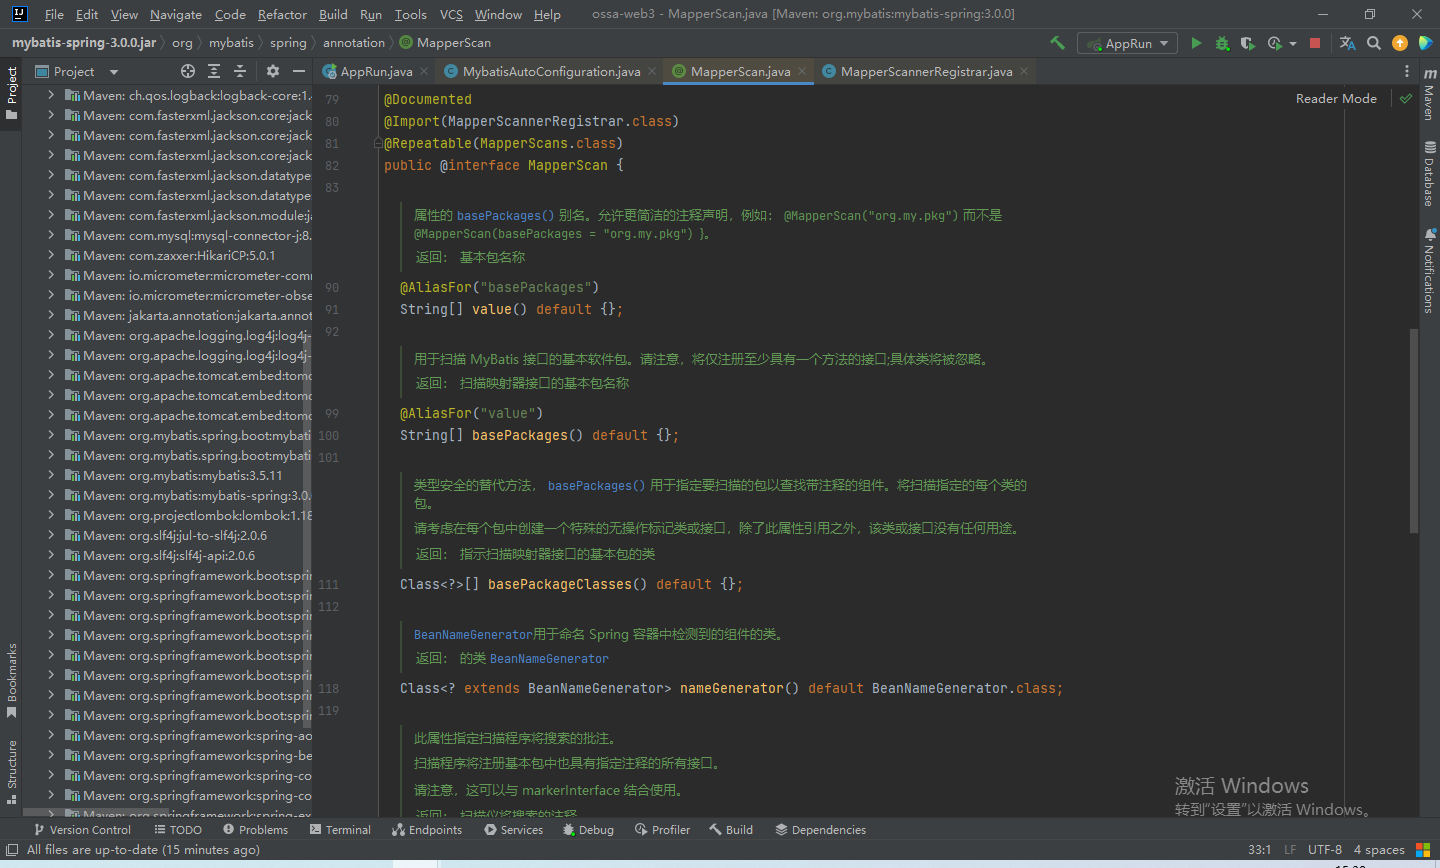Viewport: 1440px width, 868px height.
Task: Close the MapperScan.java tab
Action: pyautogui.click(x=802, y=71)
